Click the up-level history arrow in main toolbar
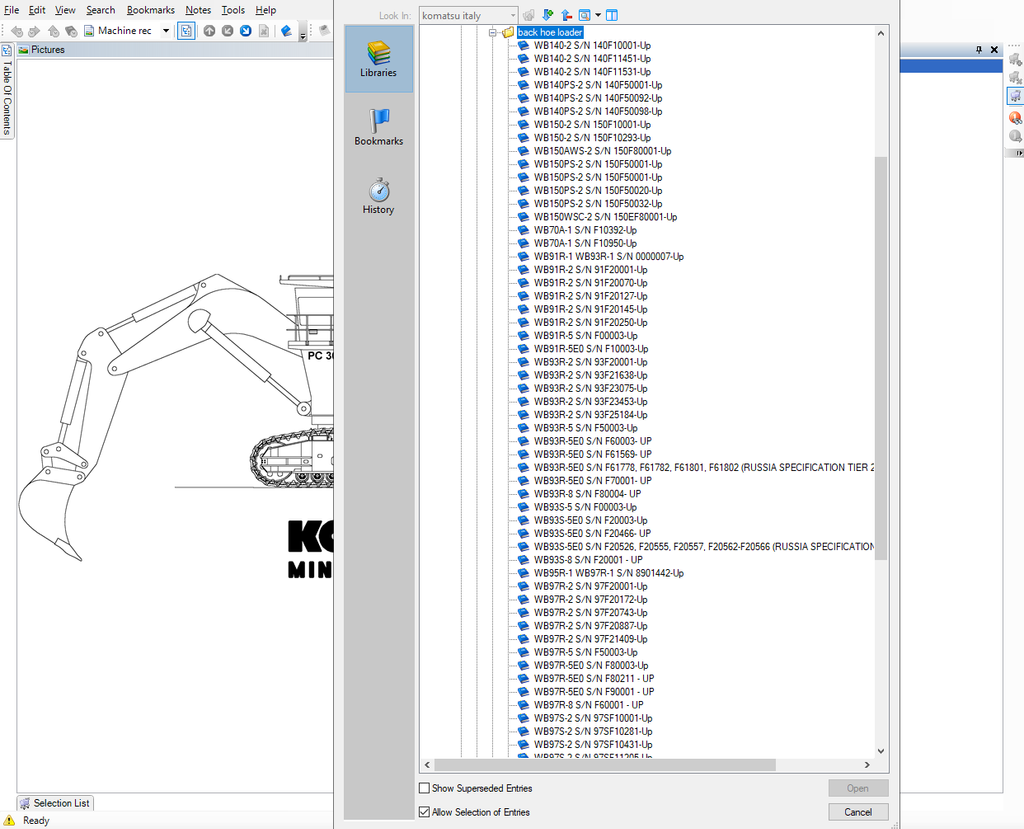This screenshot has height=829, width=1024. click(x=54, y=31)
